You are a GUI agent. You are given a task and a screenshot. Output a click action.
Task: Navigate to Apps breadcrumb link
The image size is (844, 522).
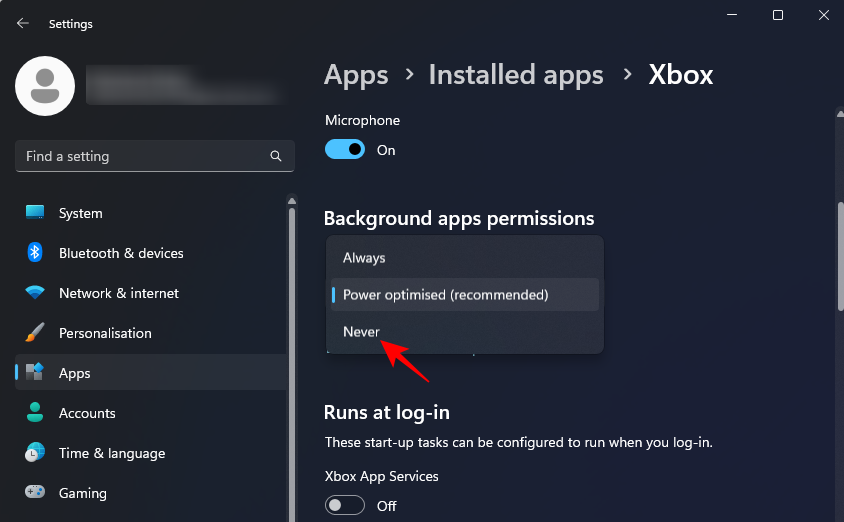tap(356, 75)
